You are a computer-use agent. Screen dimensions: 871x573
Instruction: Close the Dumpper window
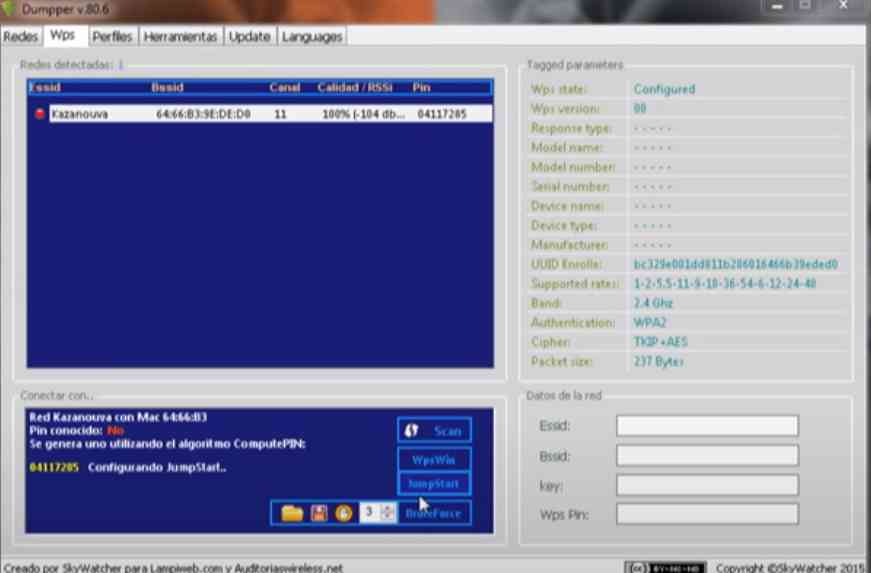point(843,6)
